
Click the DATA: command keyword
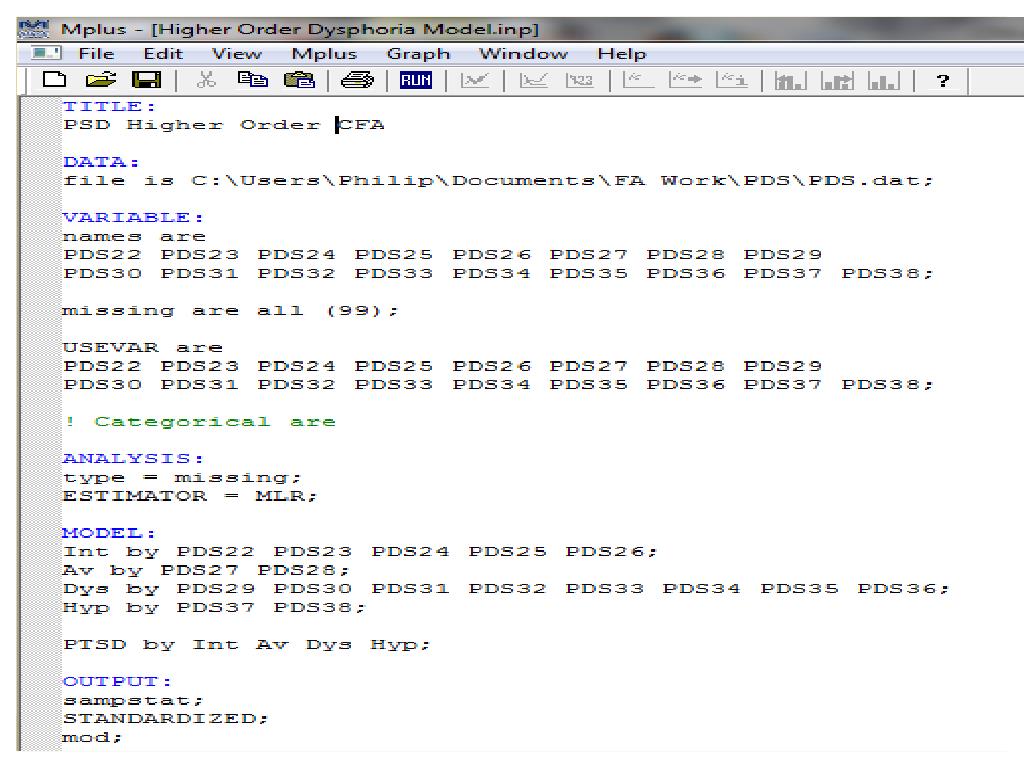click(x=101, y=162)
